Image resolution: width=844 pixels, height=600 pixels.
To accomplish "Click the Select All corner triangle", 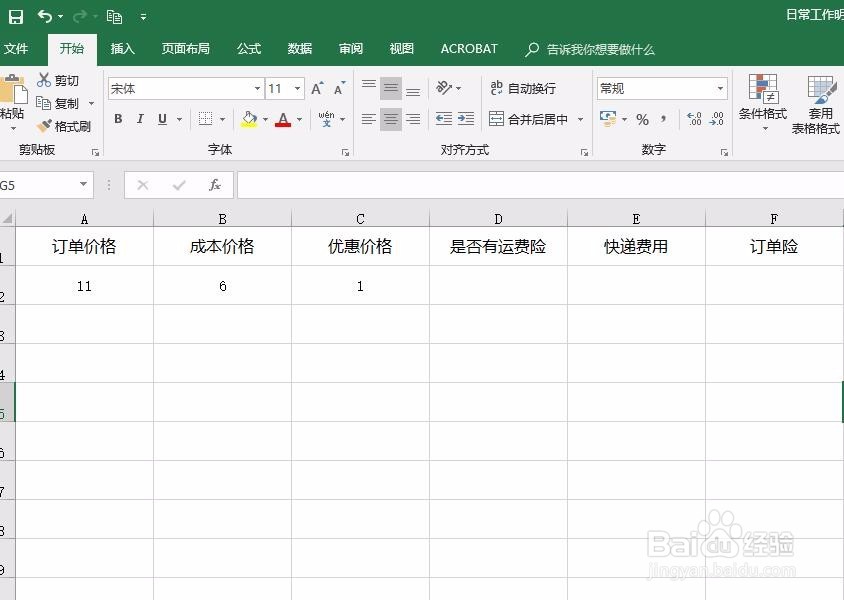I will click(8, 218).
